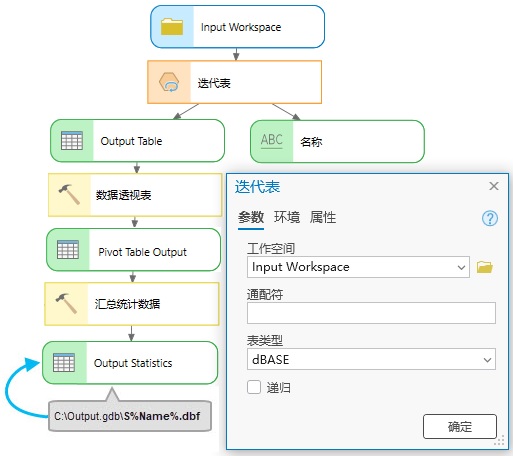Close the 迭代表 dialog
Screen dimensions: 513x456
click(494, 186)
